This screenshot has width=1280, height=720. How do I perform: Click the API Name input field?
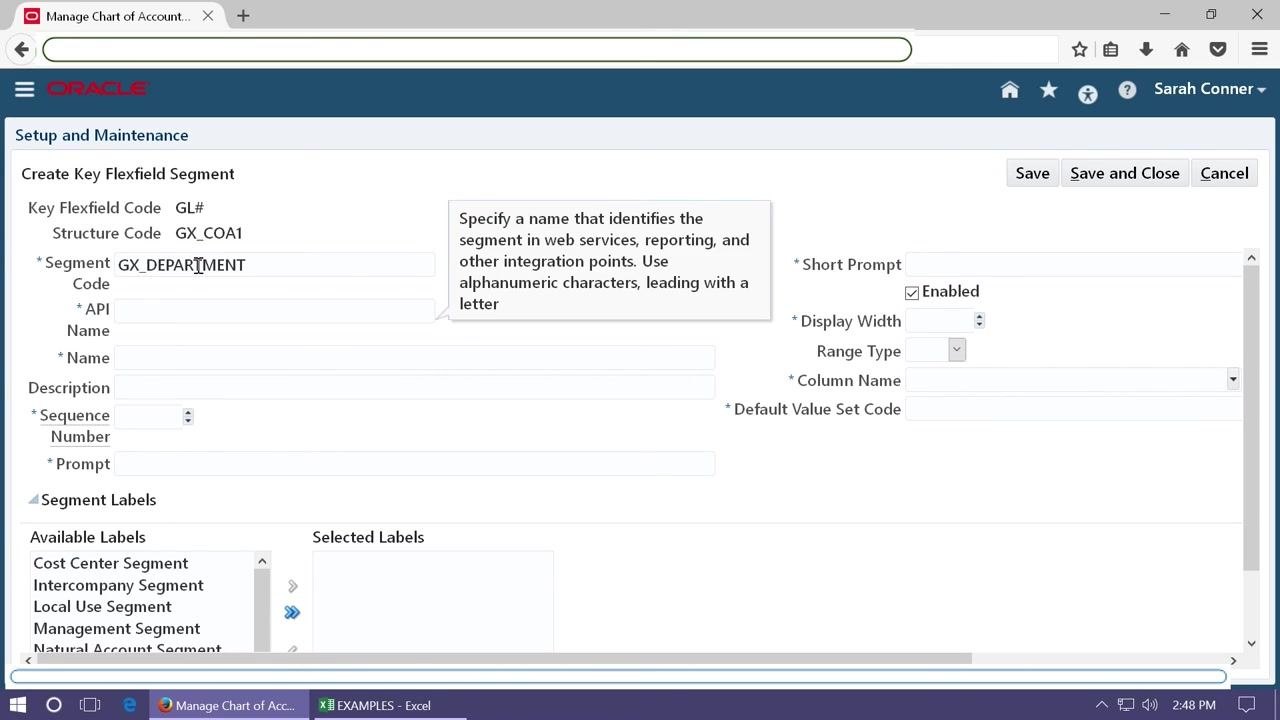click(274, 310)
